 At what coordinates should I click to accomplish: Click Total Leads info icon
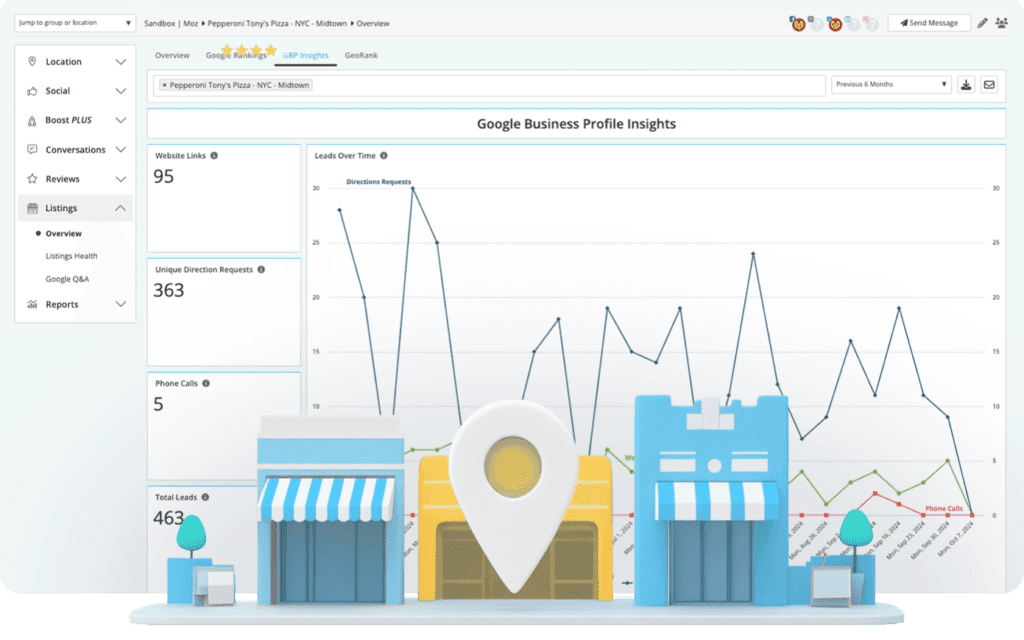coord(205,498)
